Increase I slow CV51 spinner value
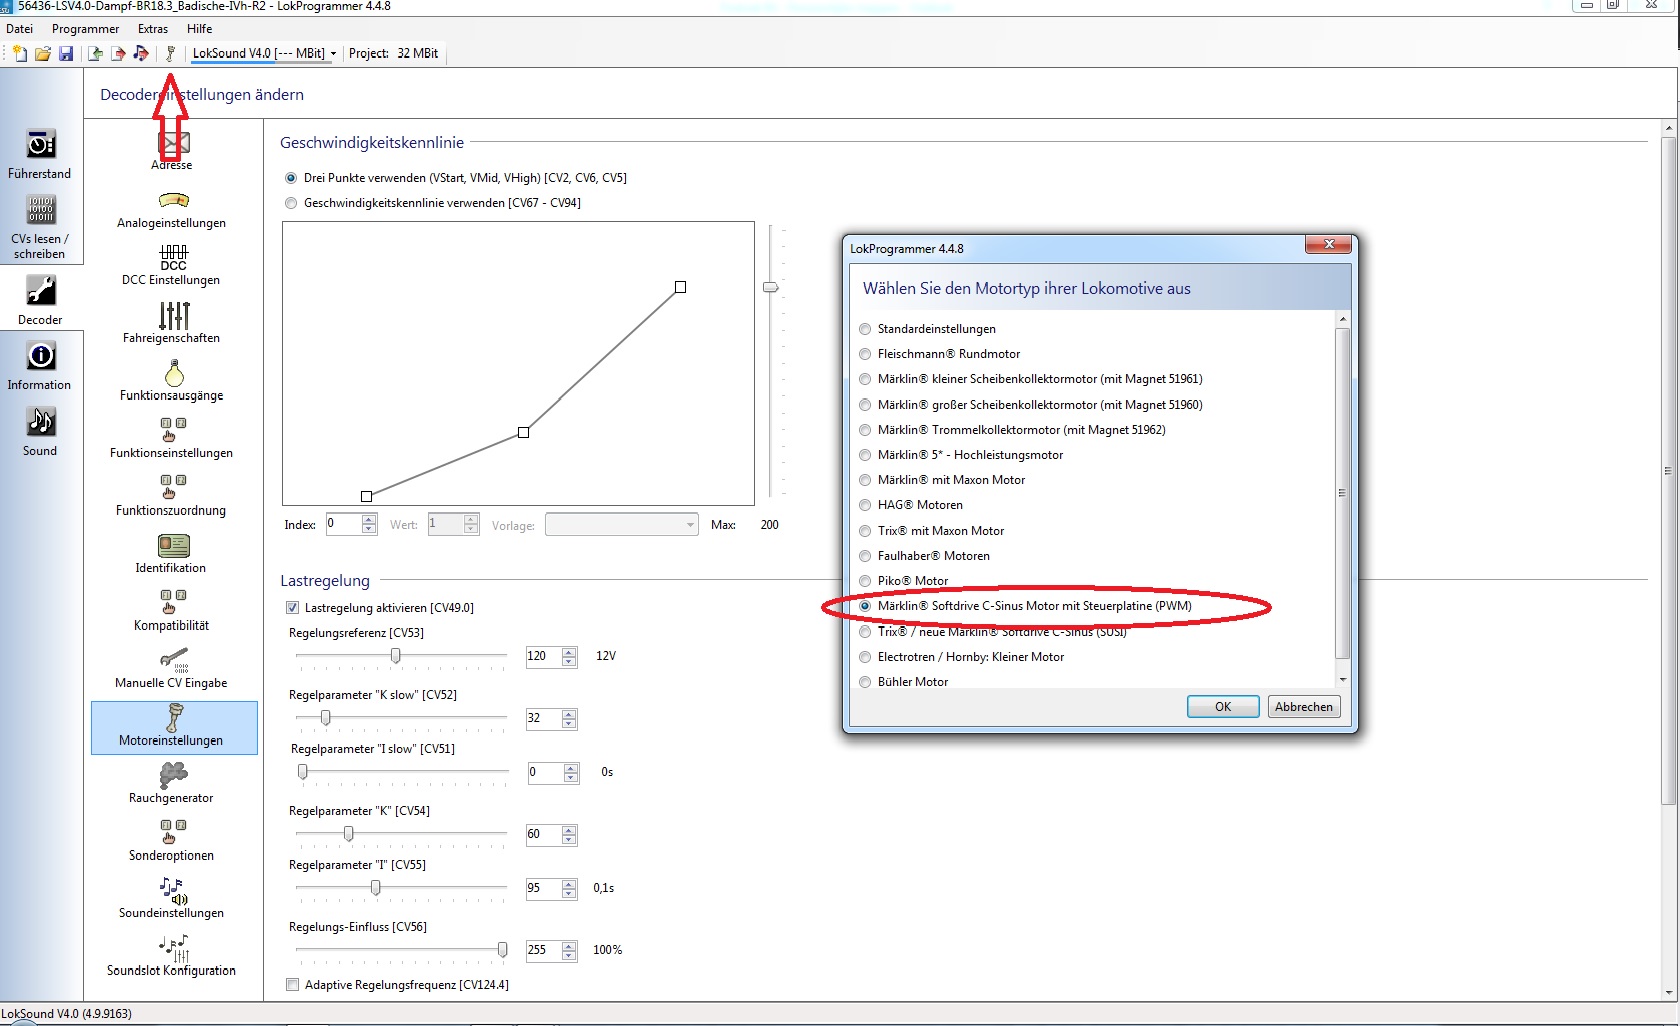Viewport: 1680px width, 1026px height. pos(571,768)
